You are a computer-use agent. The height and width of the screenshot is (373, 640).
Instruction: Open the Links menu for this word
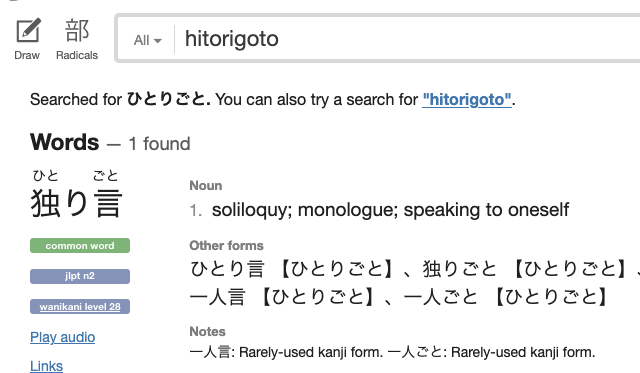[x=47, y=366]
